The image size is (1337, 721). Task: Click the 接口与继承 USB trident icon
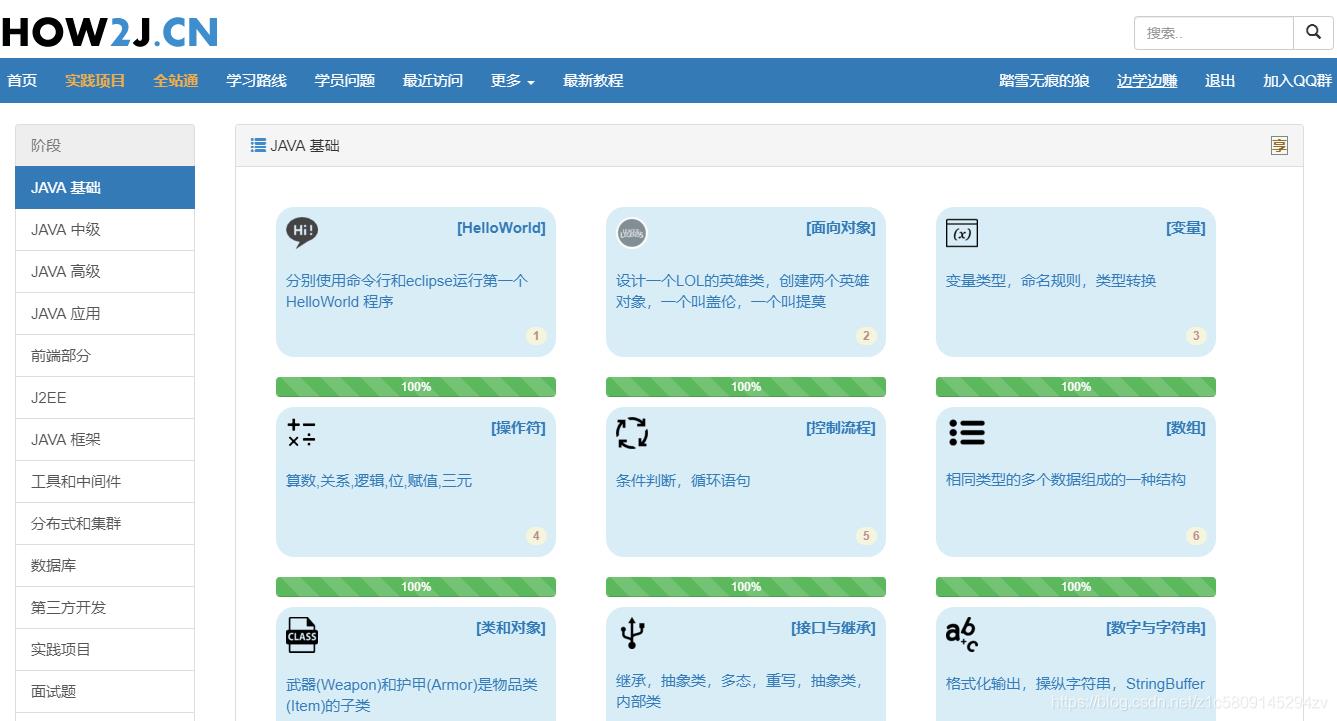tap(632, 633)
